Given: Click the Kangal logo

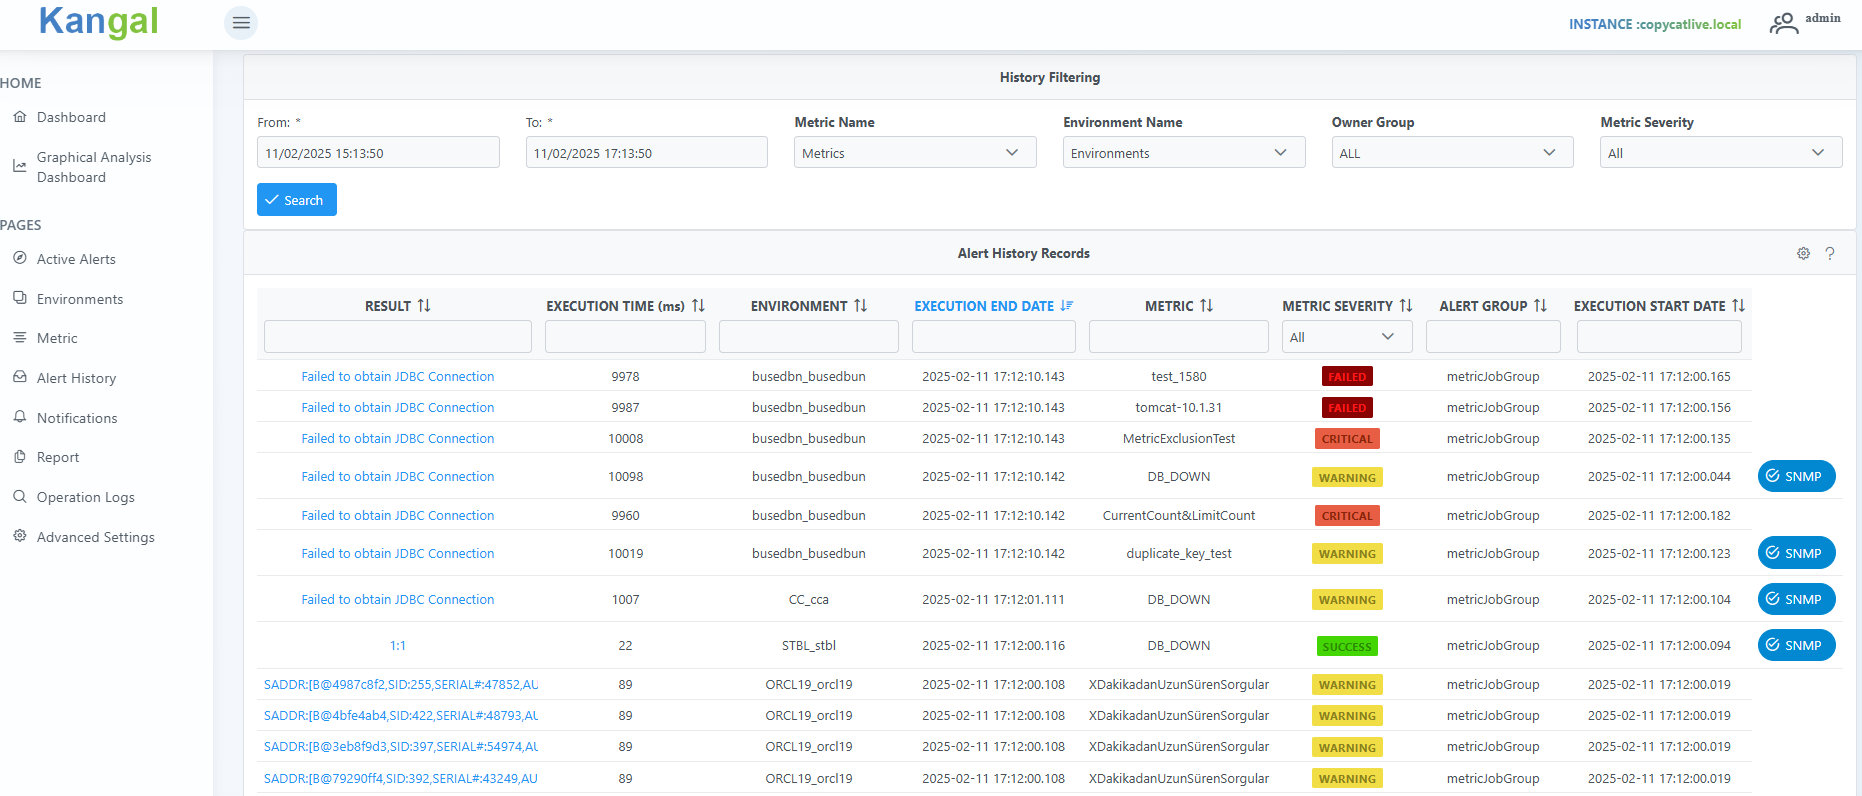Looking at the screenshot, I should tap(98, 22).
